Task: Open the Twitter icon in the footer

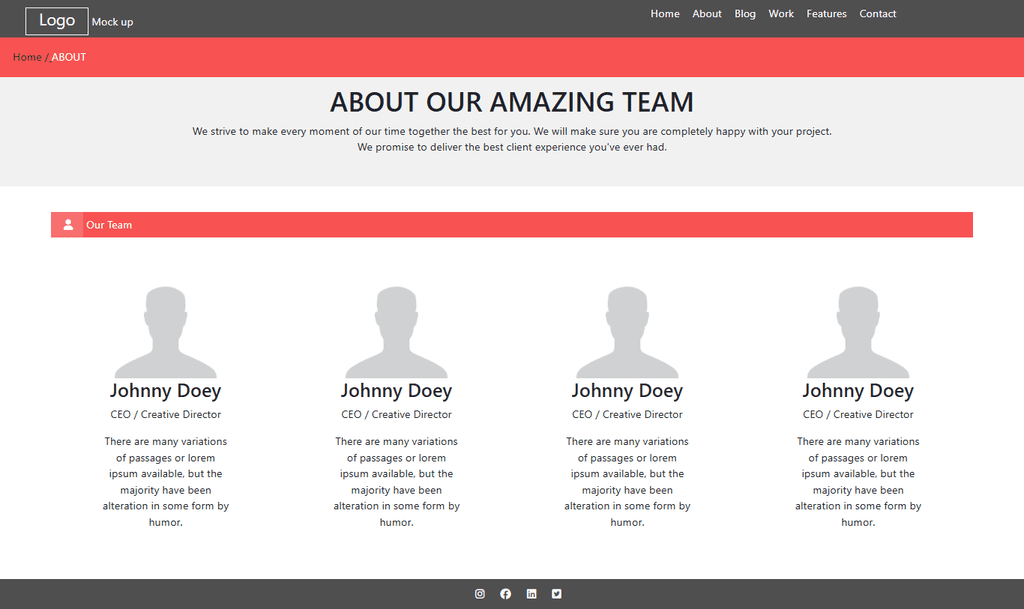Action: click(556, 594)
